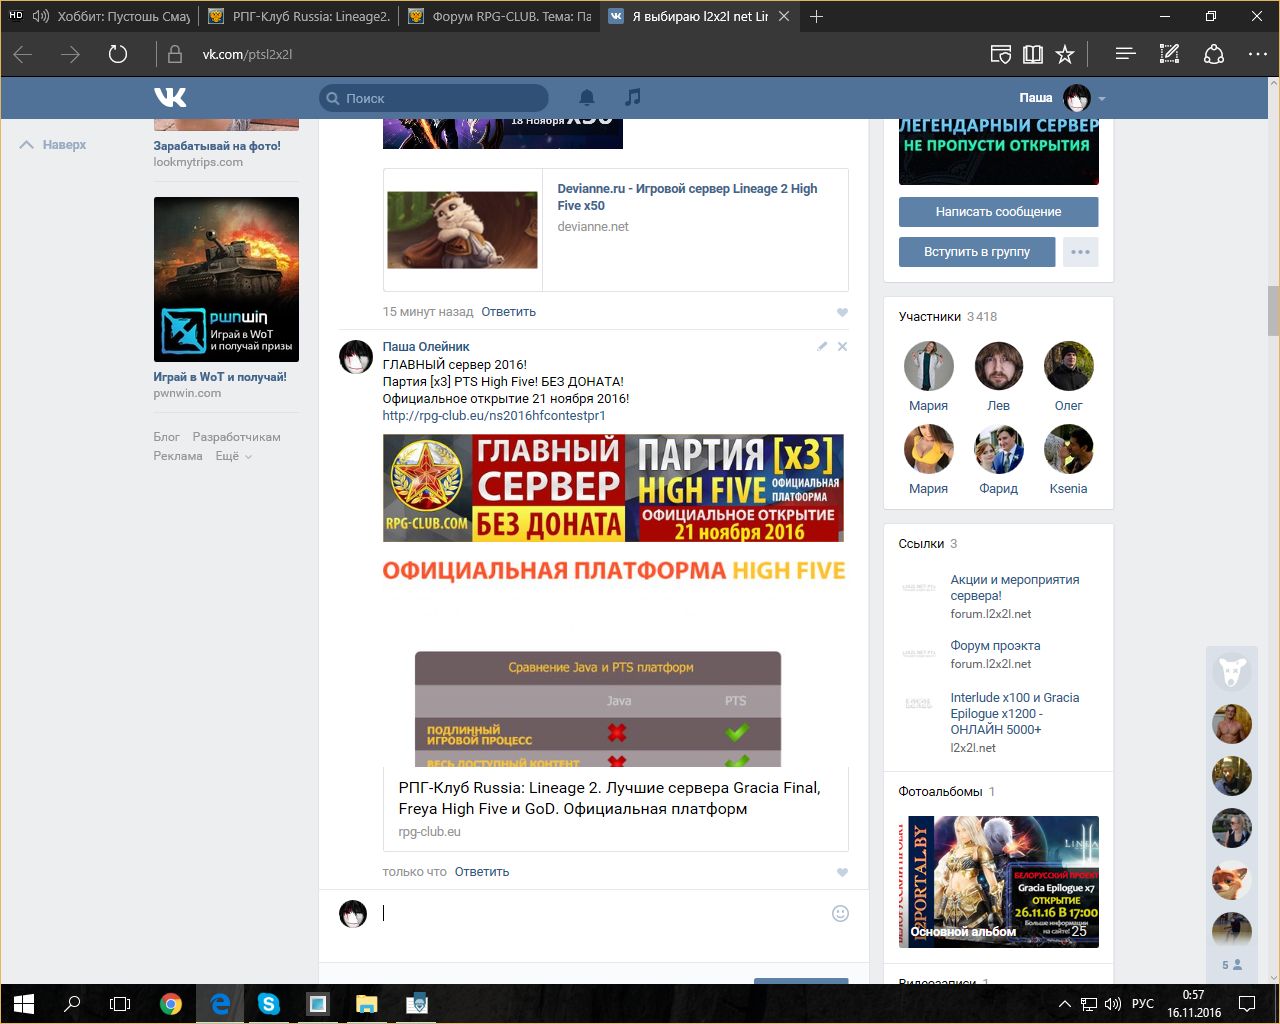This screenshot has width=1280, height=1024.
Task: Open member Ksenia's avatar
Action: [x=1068, y=449]
